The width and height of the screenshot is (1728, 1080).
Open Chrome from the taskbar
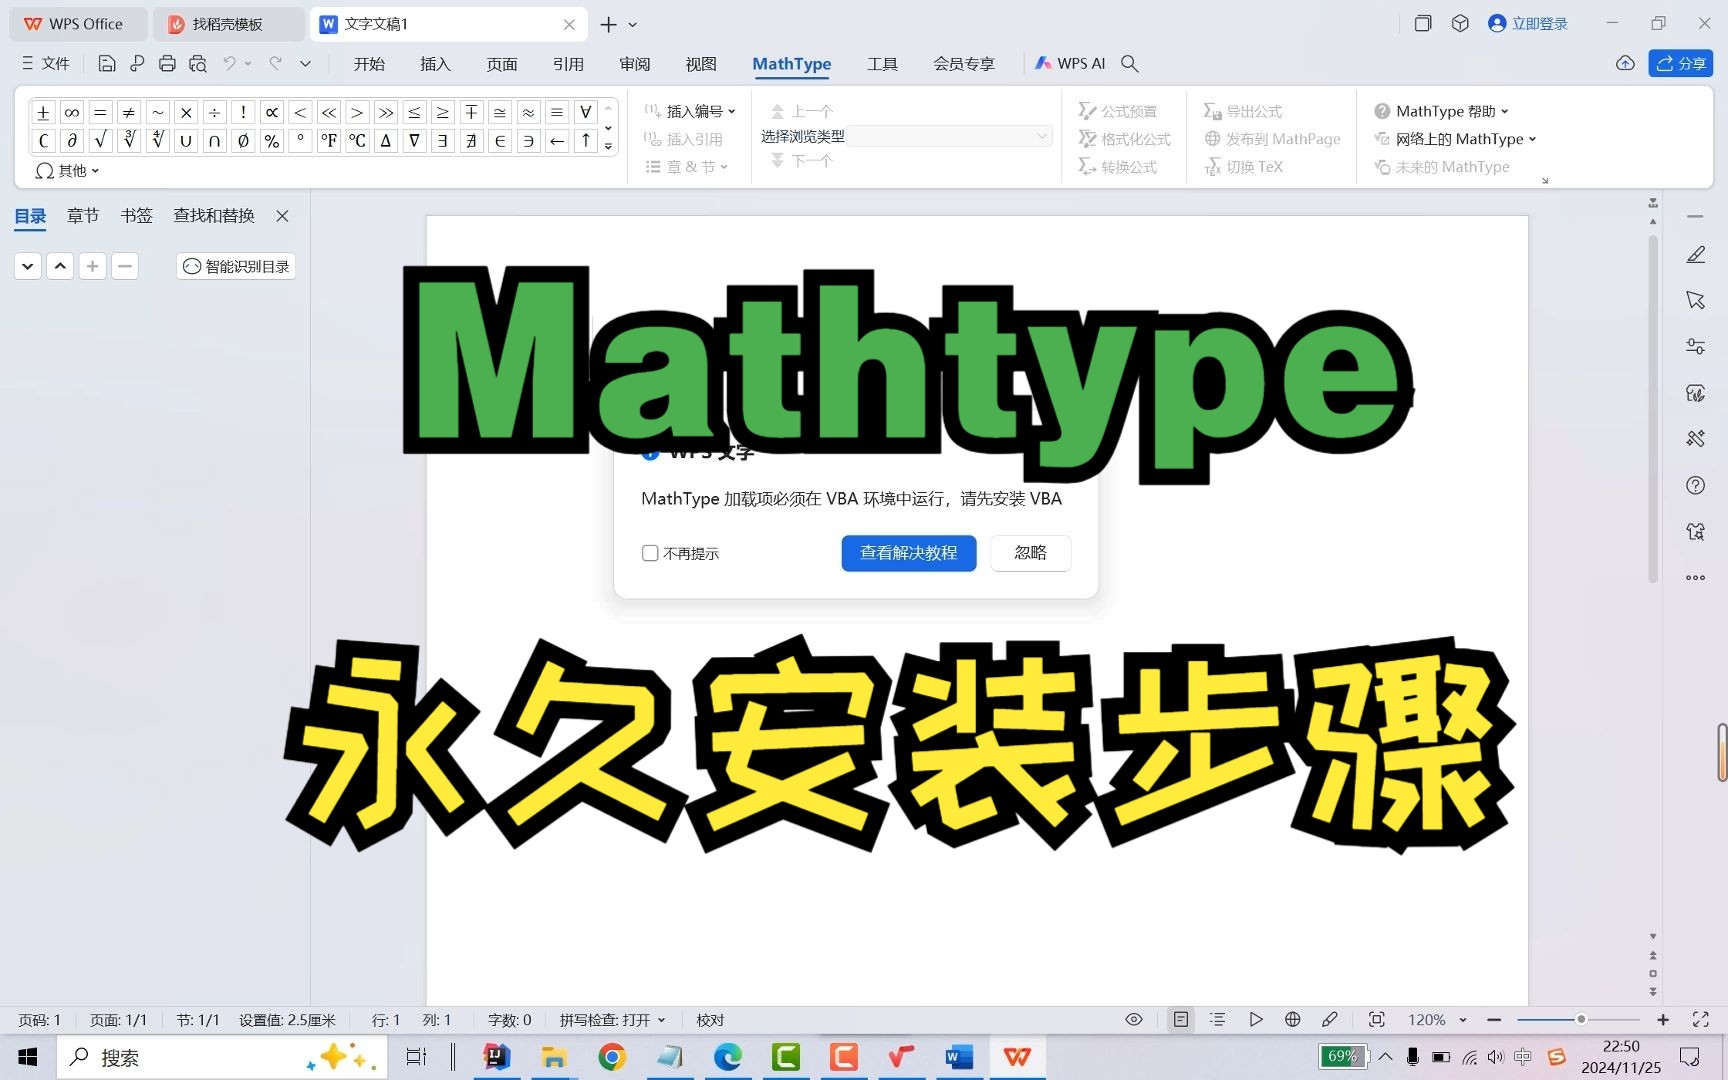click(612, 1057)
